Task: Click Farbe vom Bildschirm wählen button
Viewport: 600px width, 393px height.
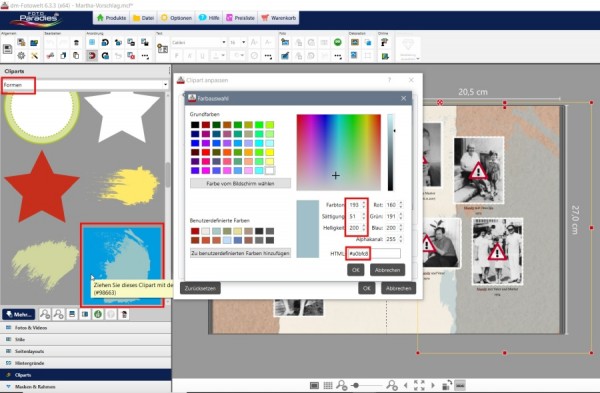Action: [x=240, y=183]
